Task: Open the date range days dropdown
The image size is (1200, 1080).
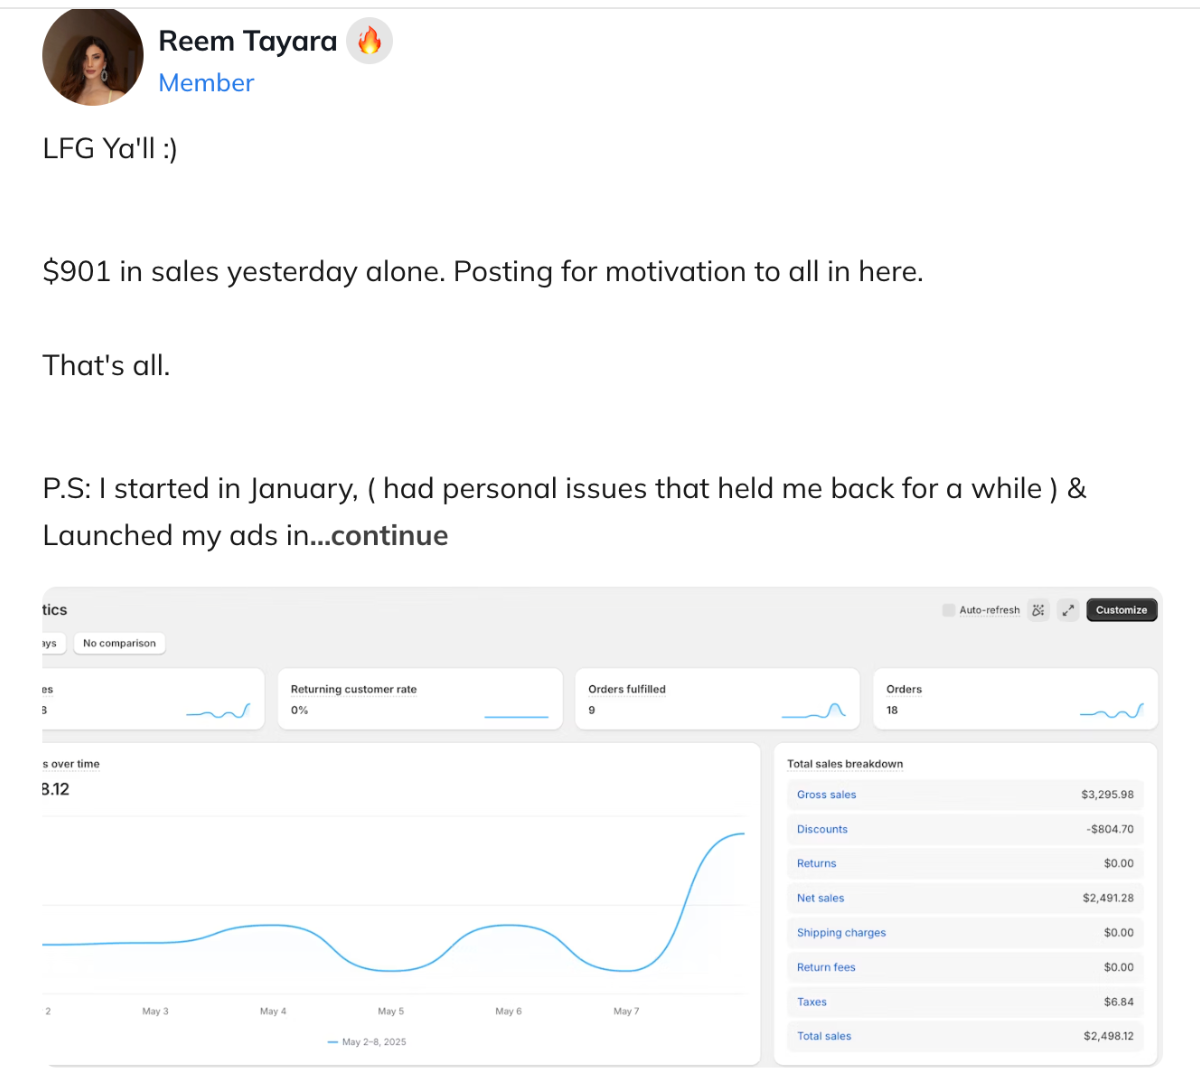Action: (54, 643)
